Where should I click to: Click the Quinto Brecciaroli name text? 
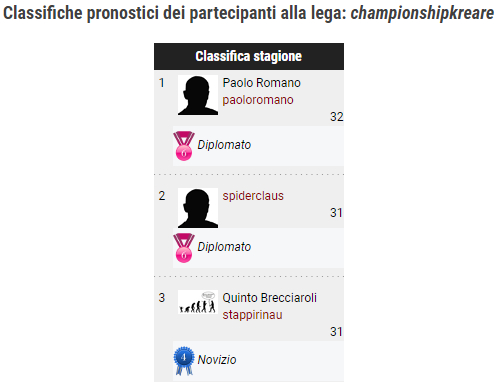(270, 298)
